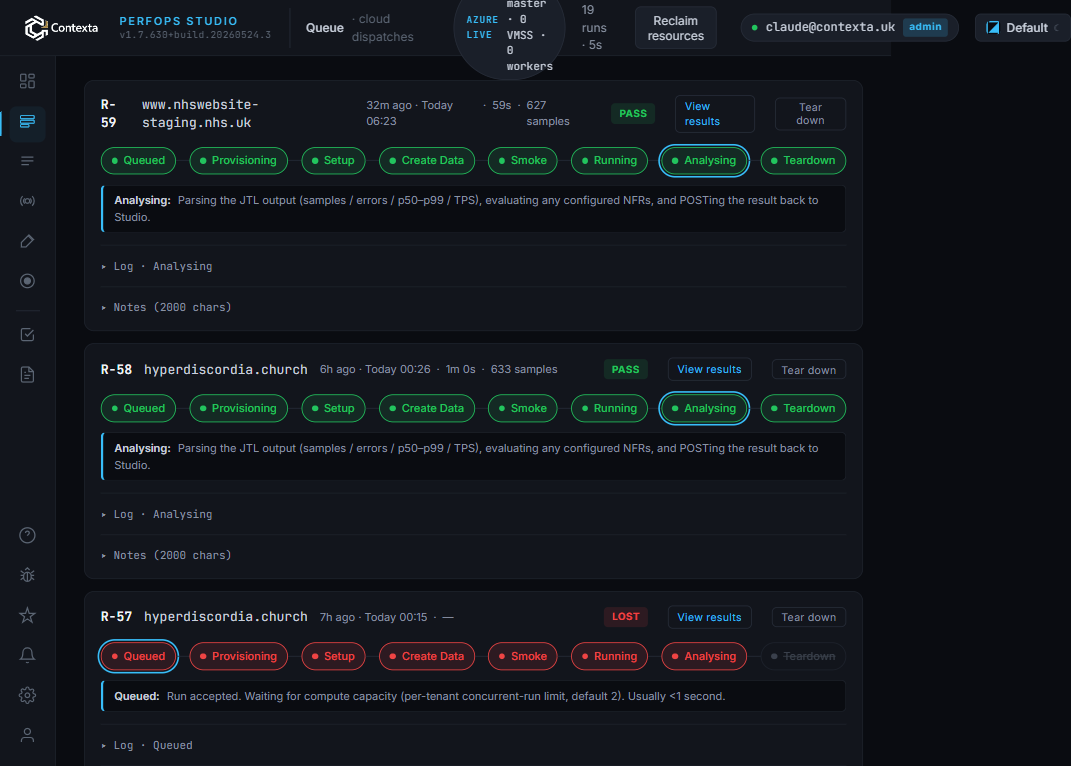Open the text-lines list icon in sidebar
Viewport: 1071px width, 766px height.
tap(27, 161)
